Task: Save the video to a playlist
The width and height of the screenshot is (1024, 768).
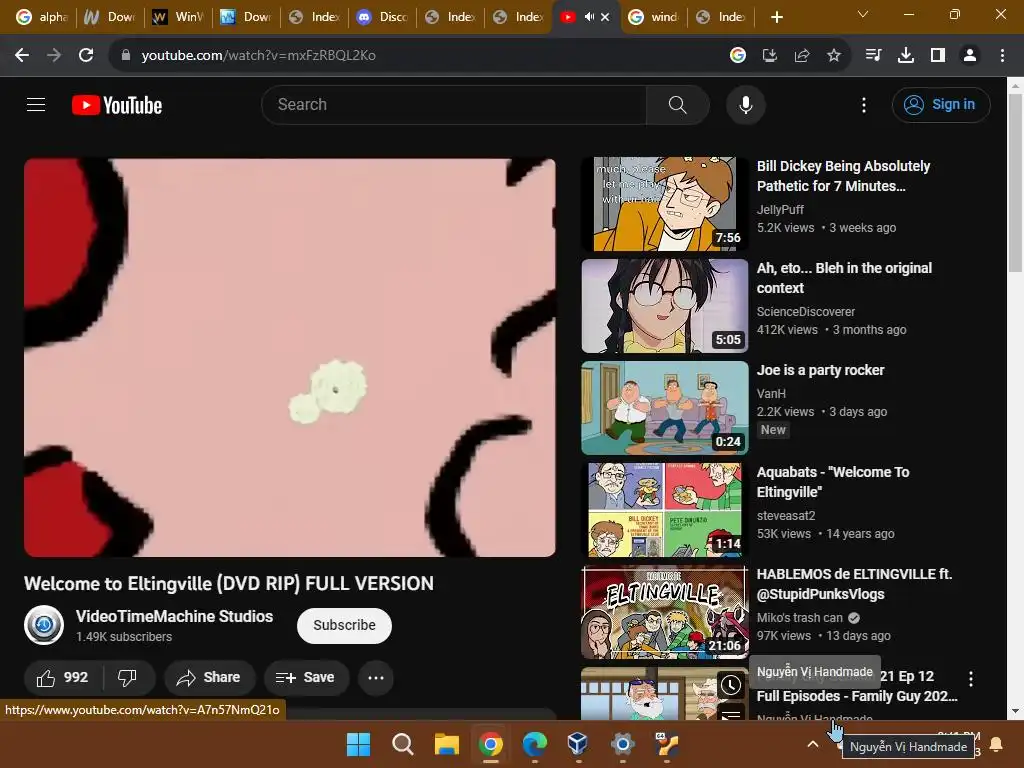Action: pos(306,678)
